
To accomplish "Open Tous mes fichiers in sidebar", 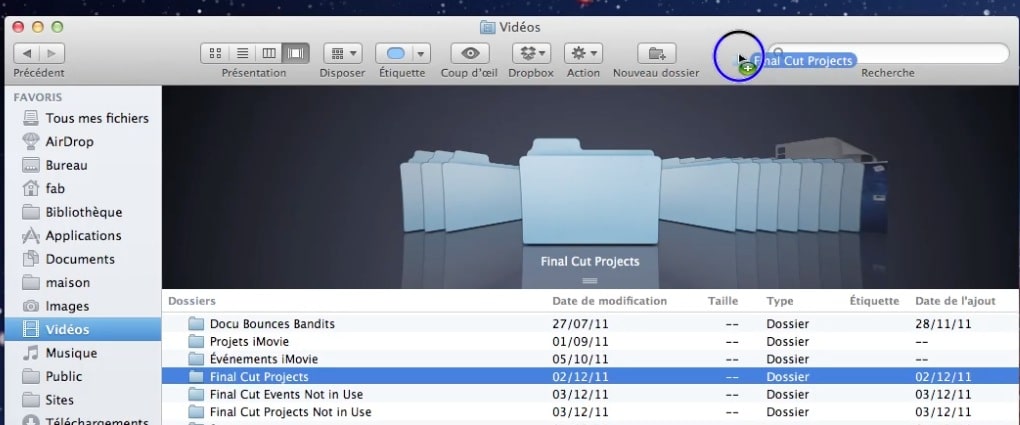I will coord(83,118).
